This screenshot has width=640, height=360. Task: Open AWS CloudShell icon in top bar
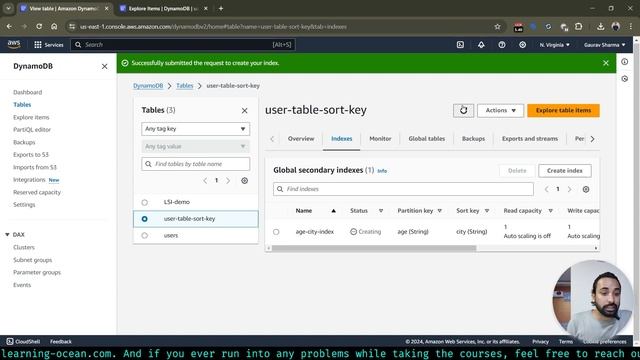(x=460, y=45)
